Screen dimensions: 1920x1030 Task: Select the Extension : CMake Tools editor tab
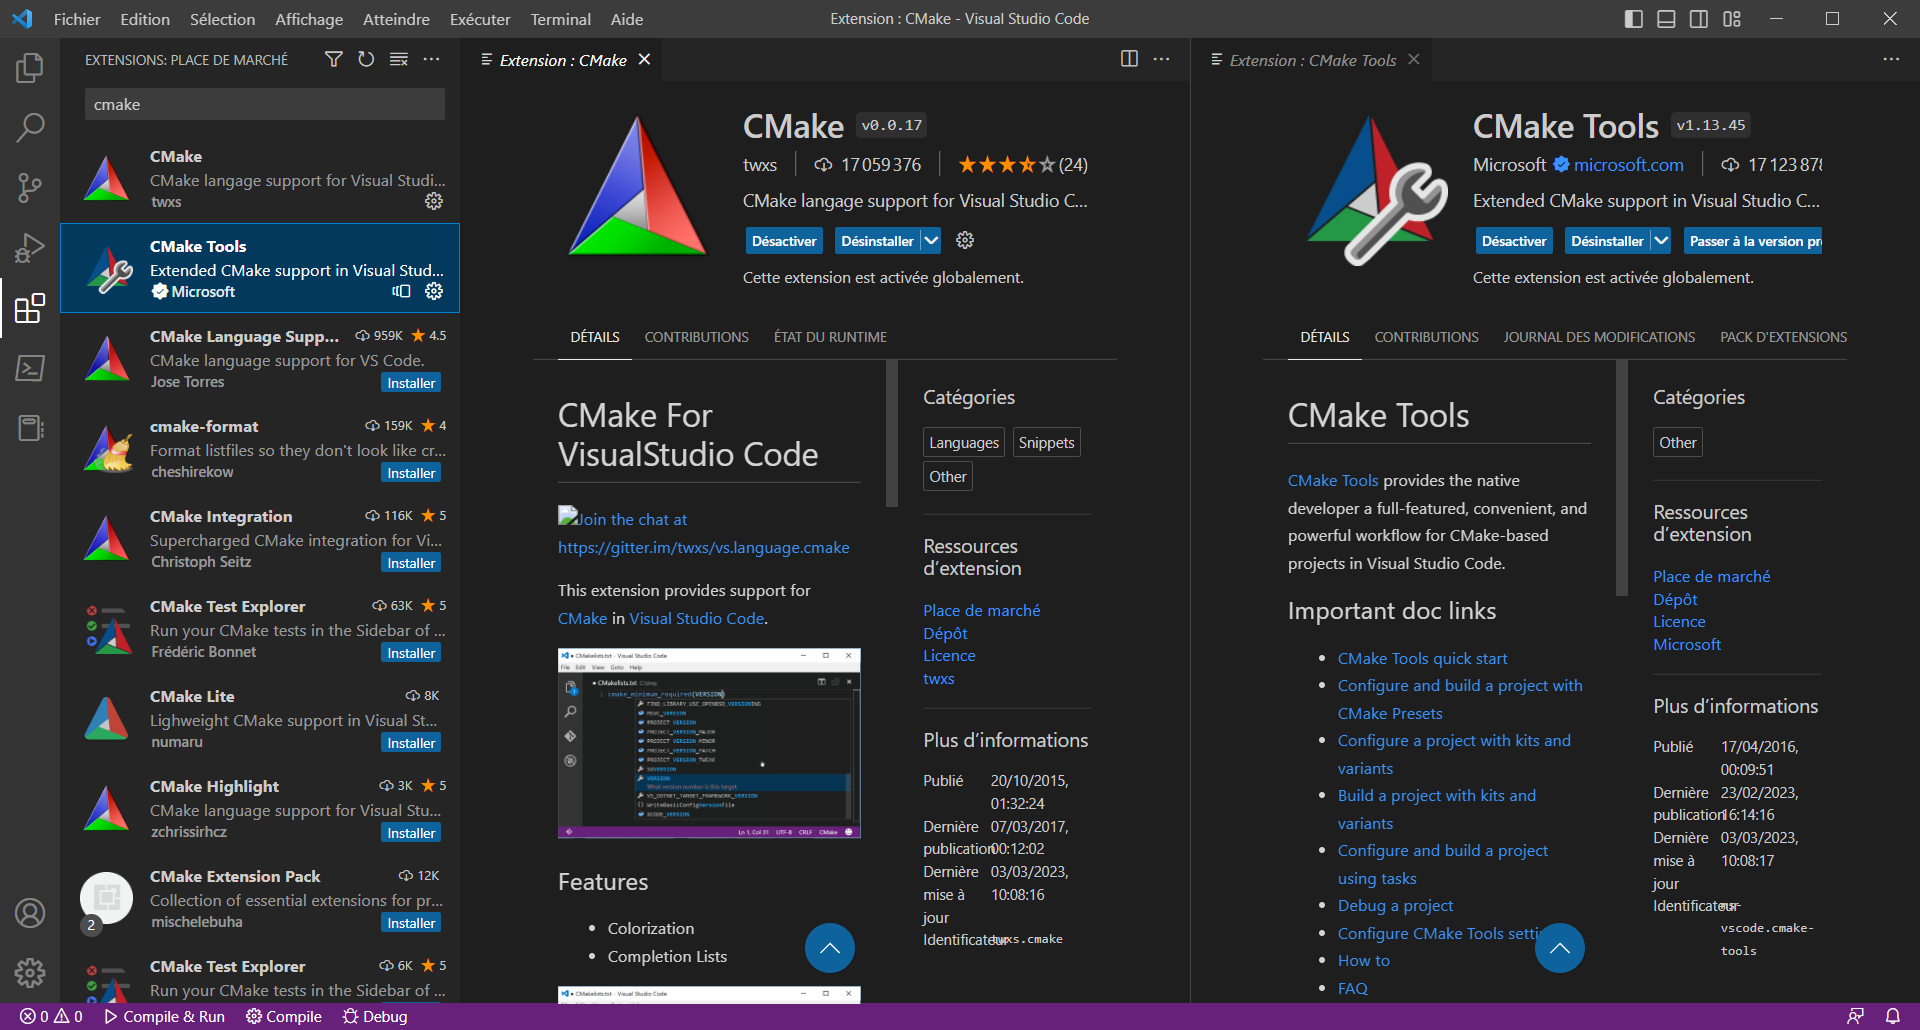(x=1312, y=60)
